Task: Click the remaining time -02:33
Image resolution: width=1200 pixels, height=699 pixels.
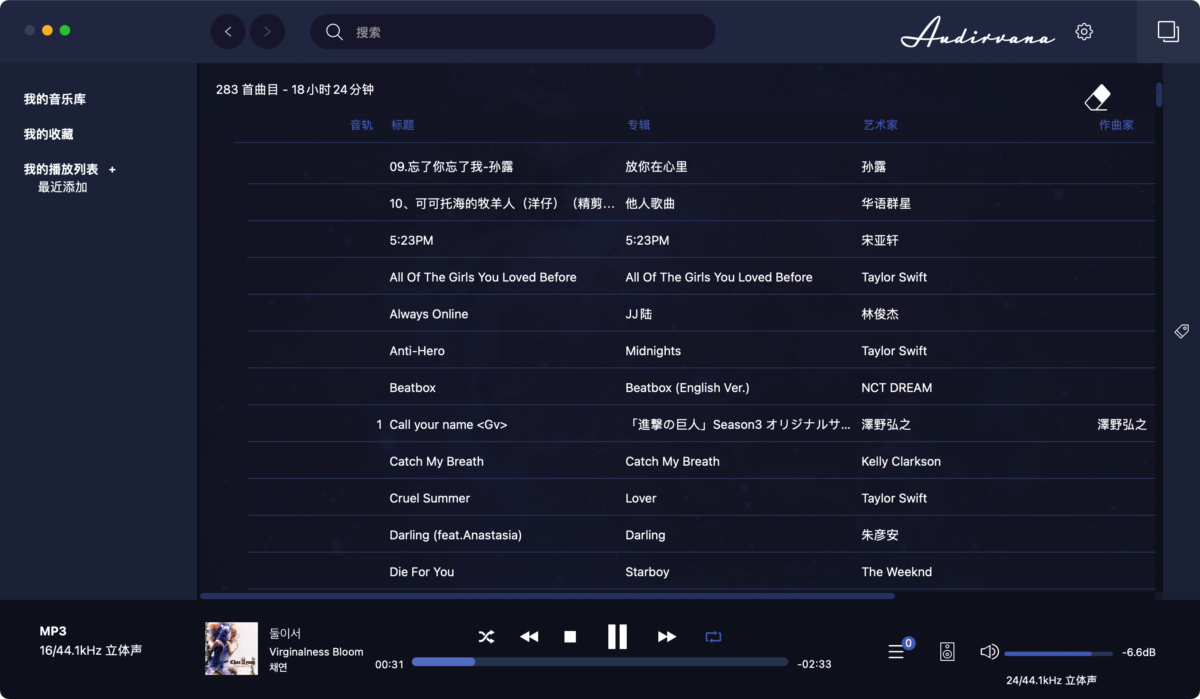Action: pos(814,664)
